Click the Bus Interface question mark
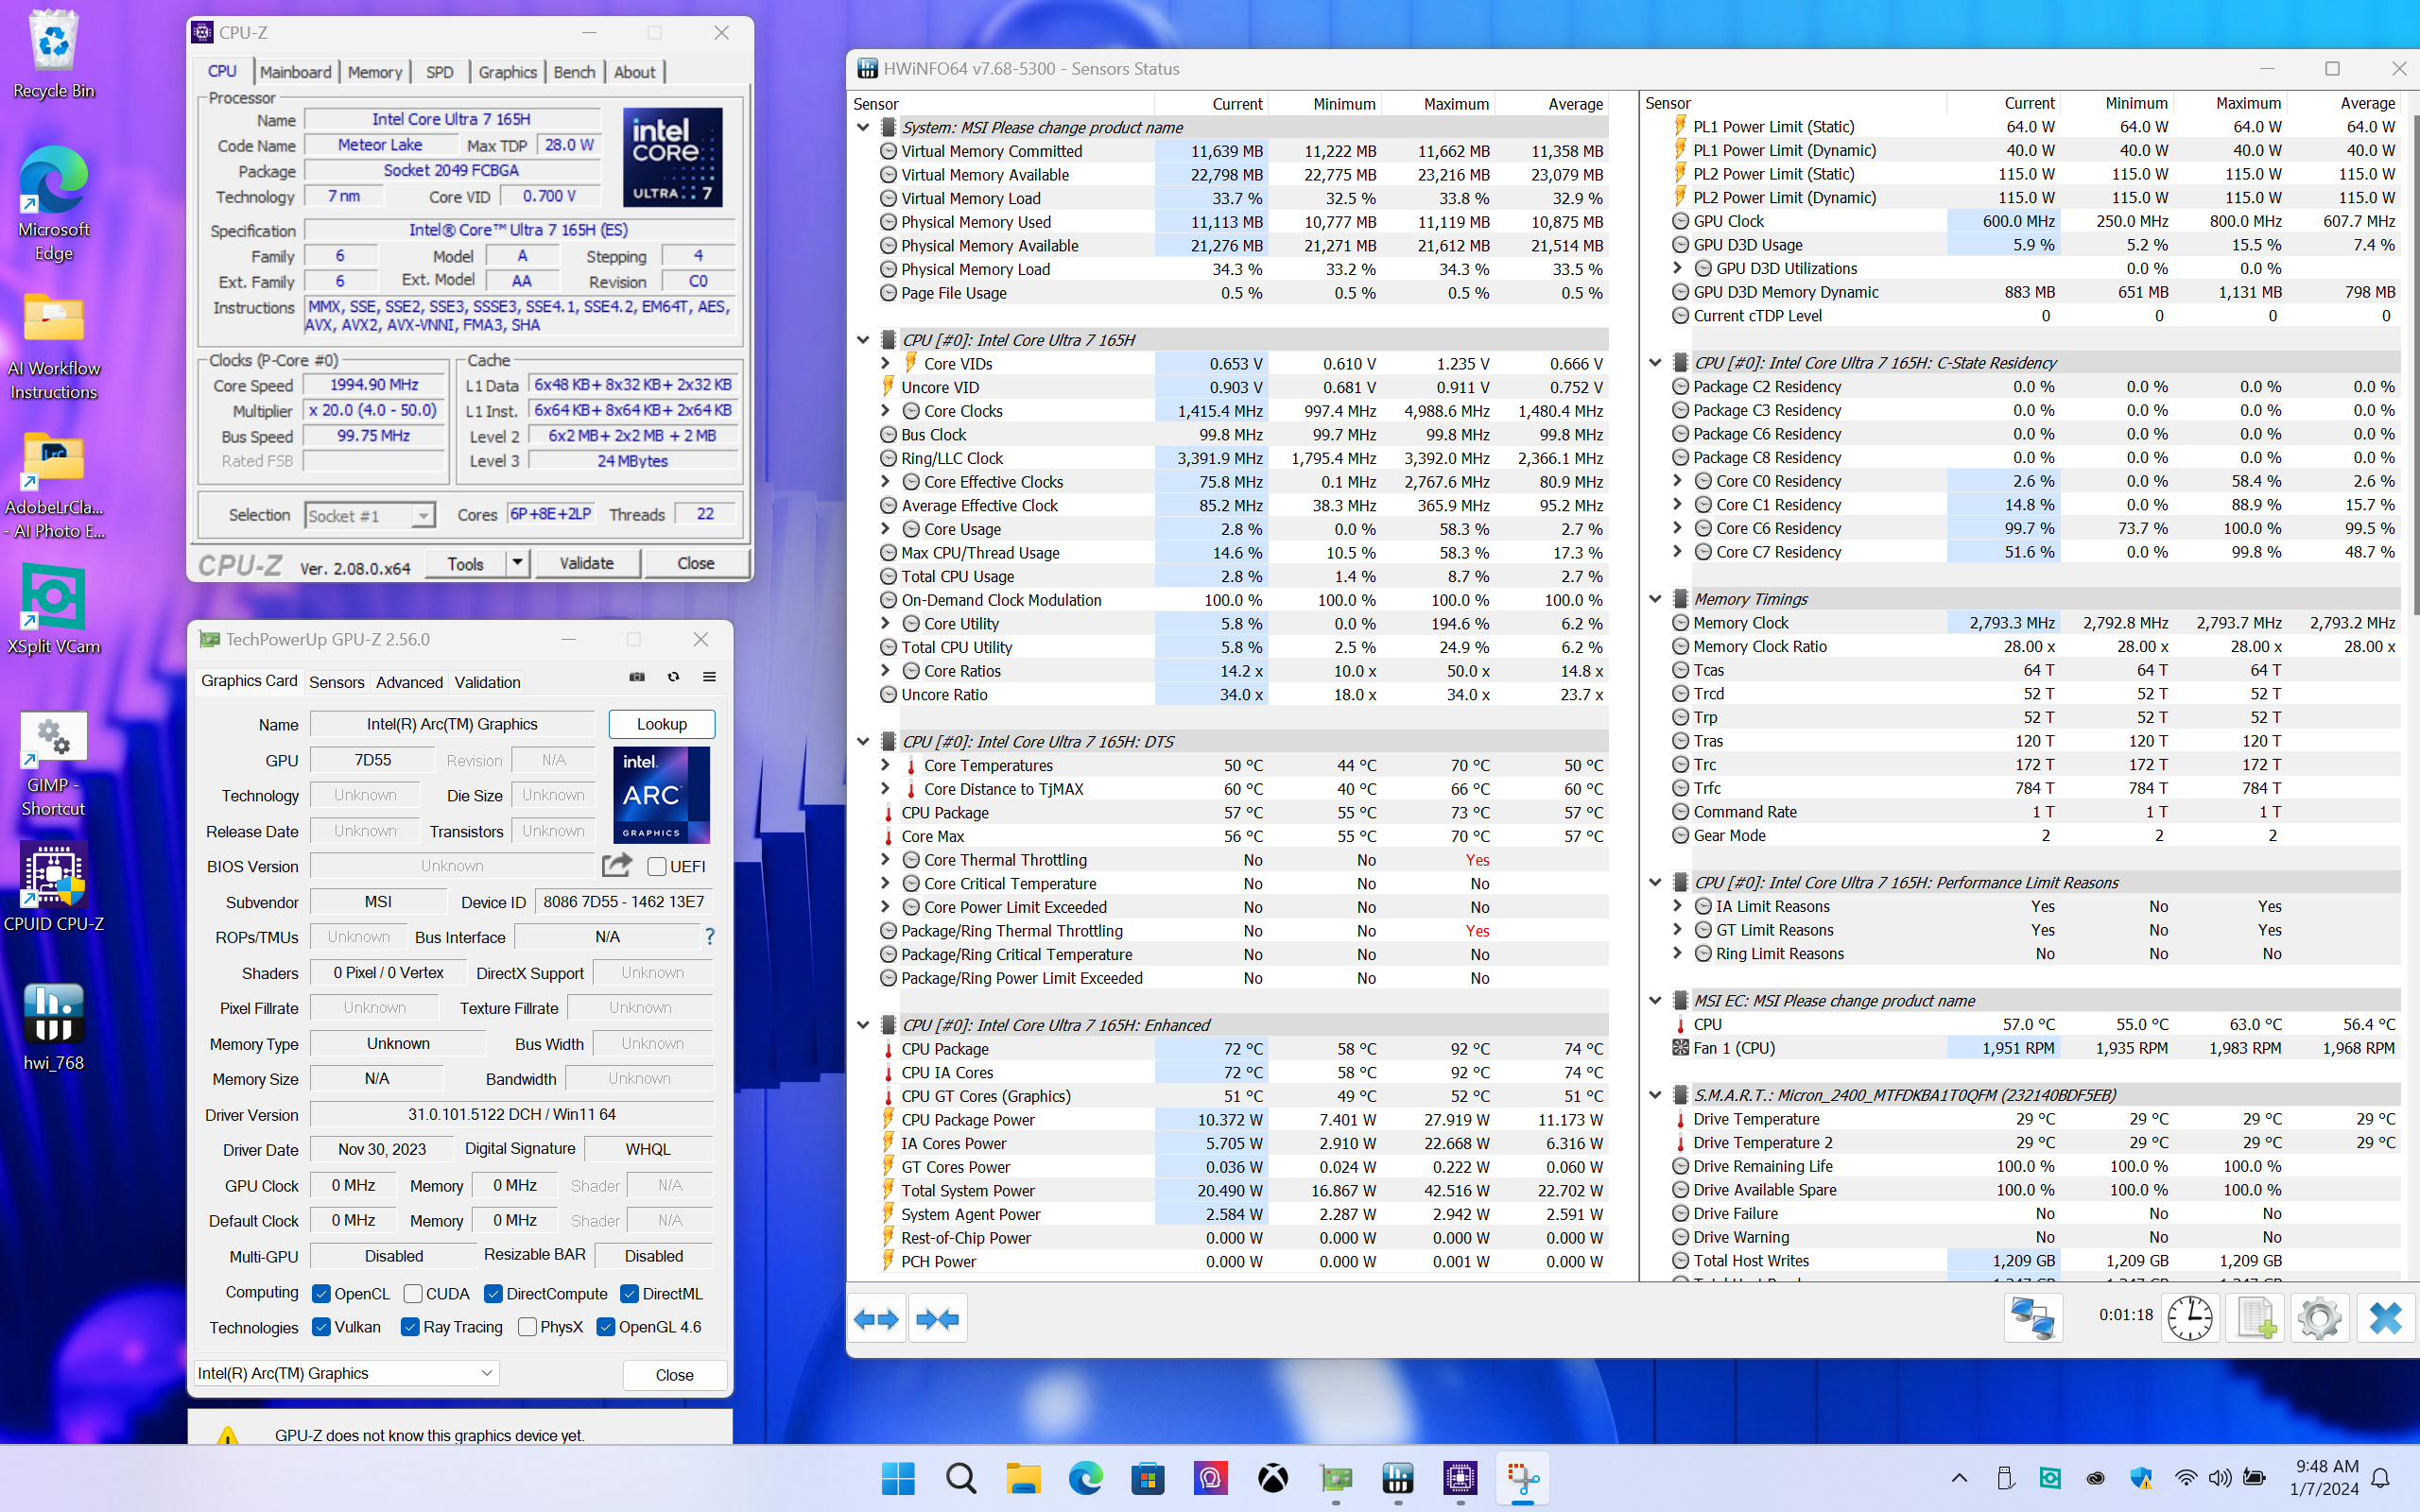 (710, 937)
